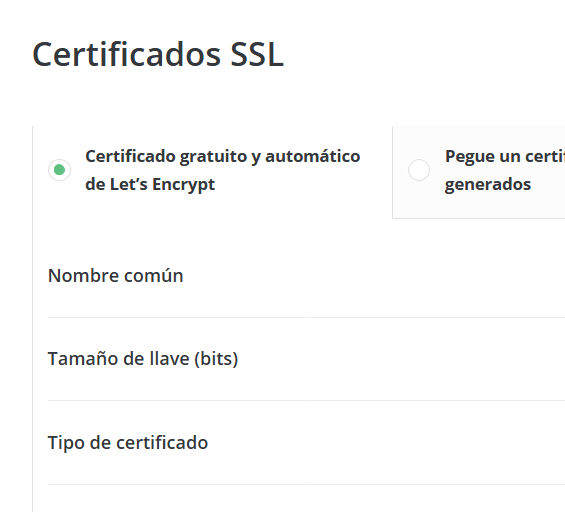565x512 pixels.
Task: Click the green dot in the selected radio
Action: pos(59,170)
